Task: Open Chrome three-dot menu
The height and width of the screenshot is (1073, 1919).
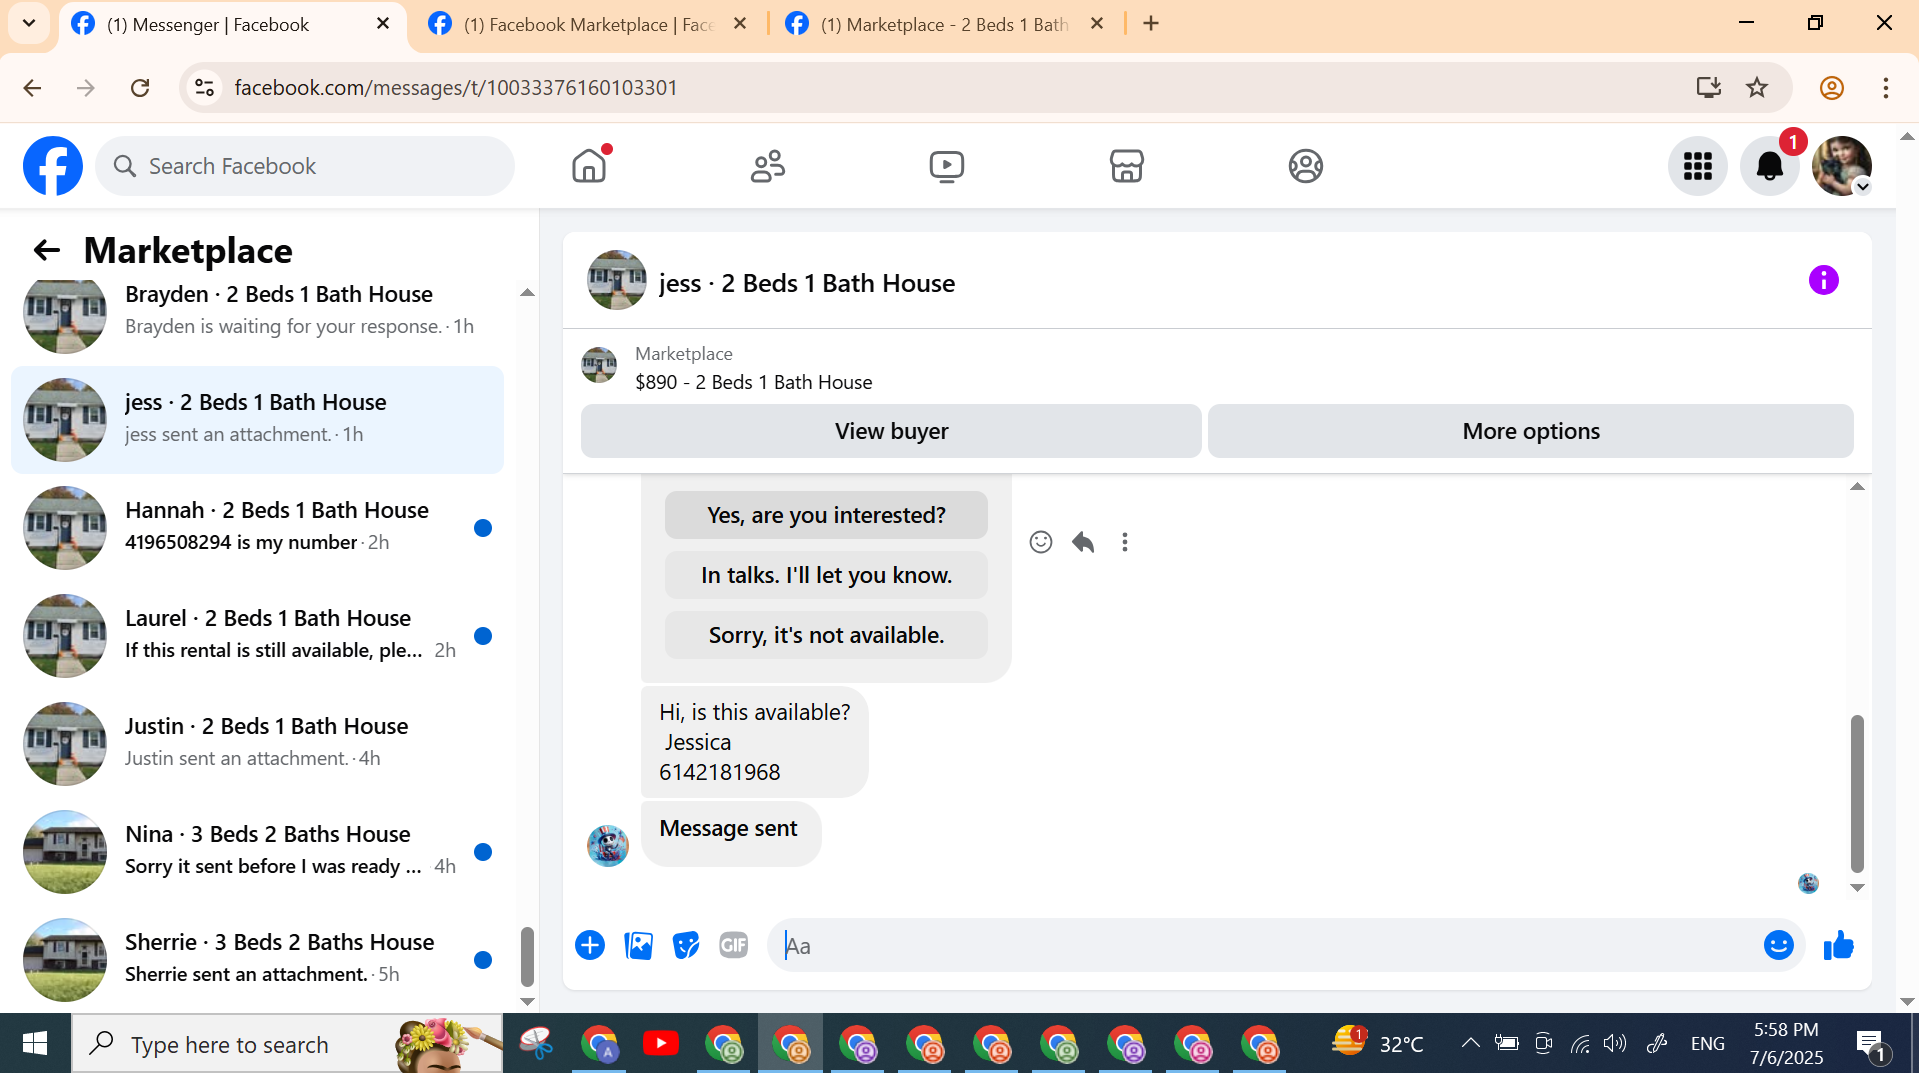Action: point(1886,88)
